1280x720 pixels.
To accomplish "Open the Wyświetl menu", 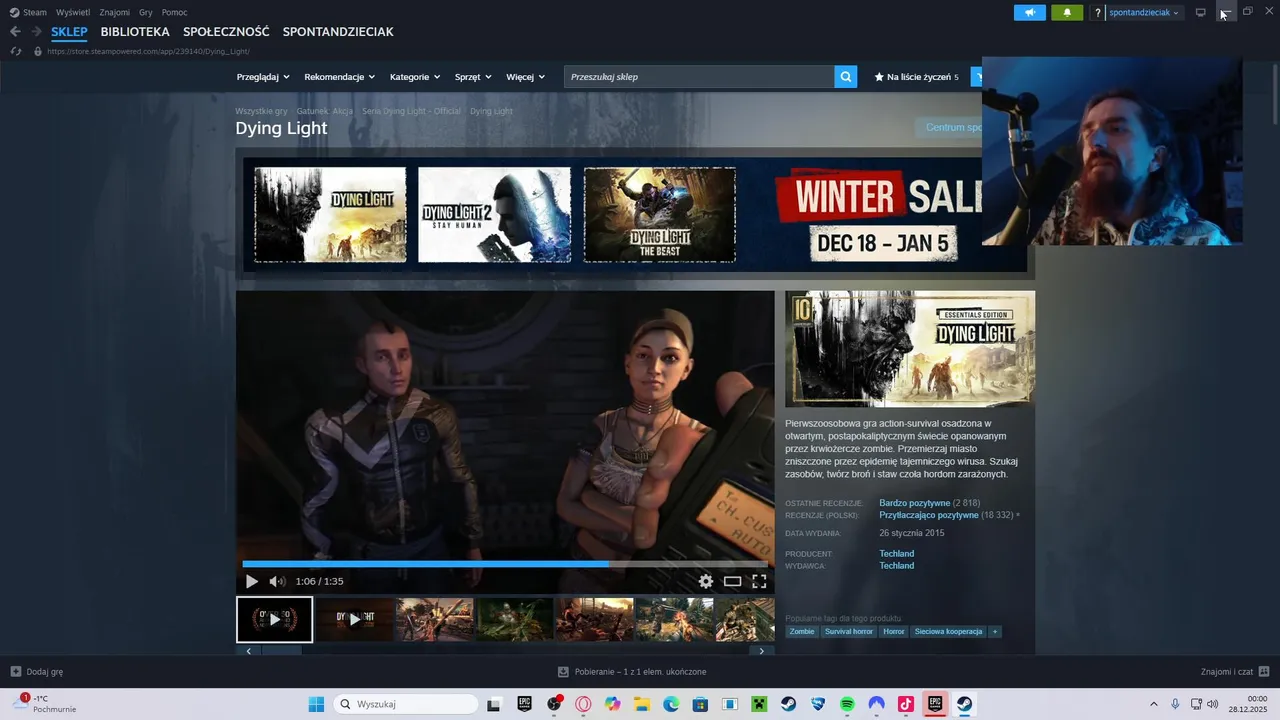I will [73, 12].
